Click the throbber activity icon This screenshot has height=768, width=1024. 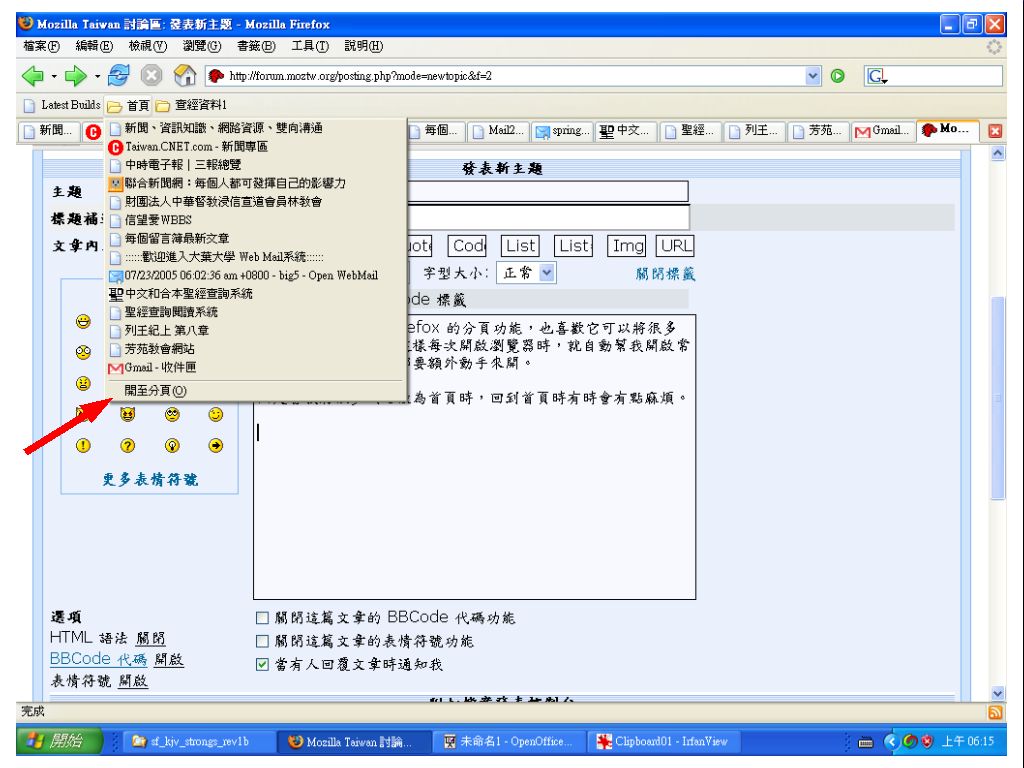994,47
